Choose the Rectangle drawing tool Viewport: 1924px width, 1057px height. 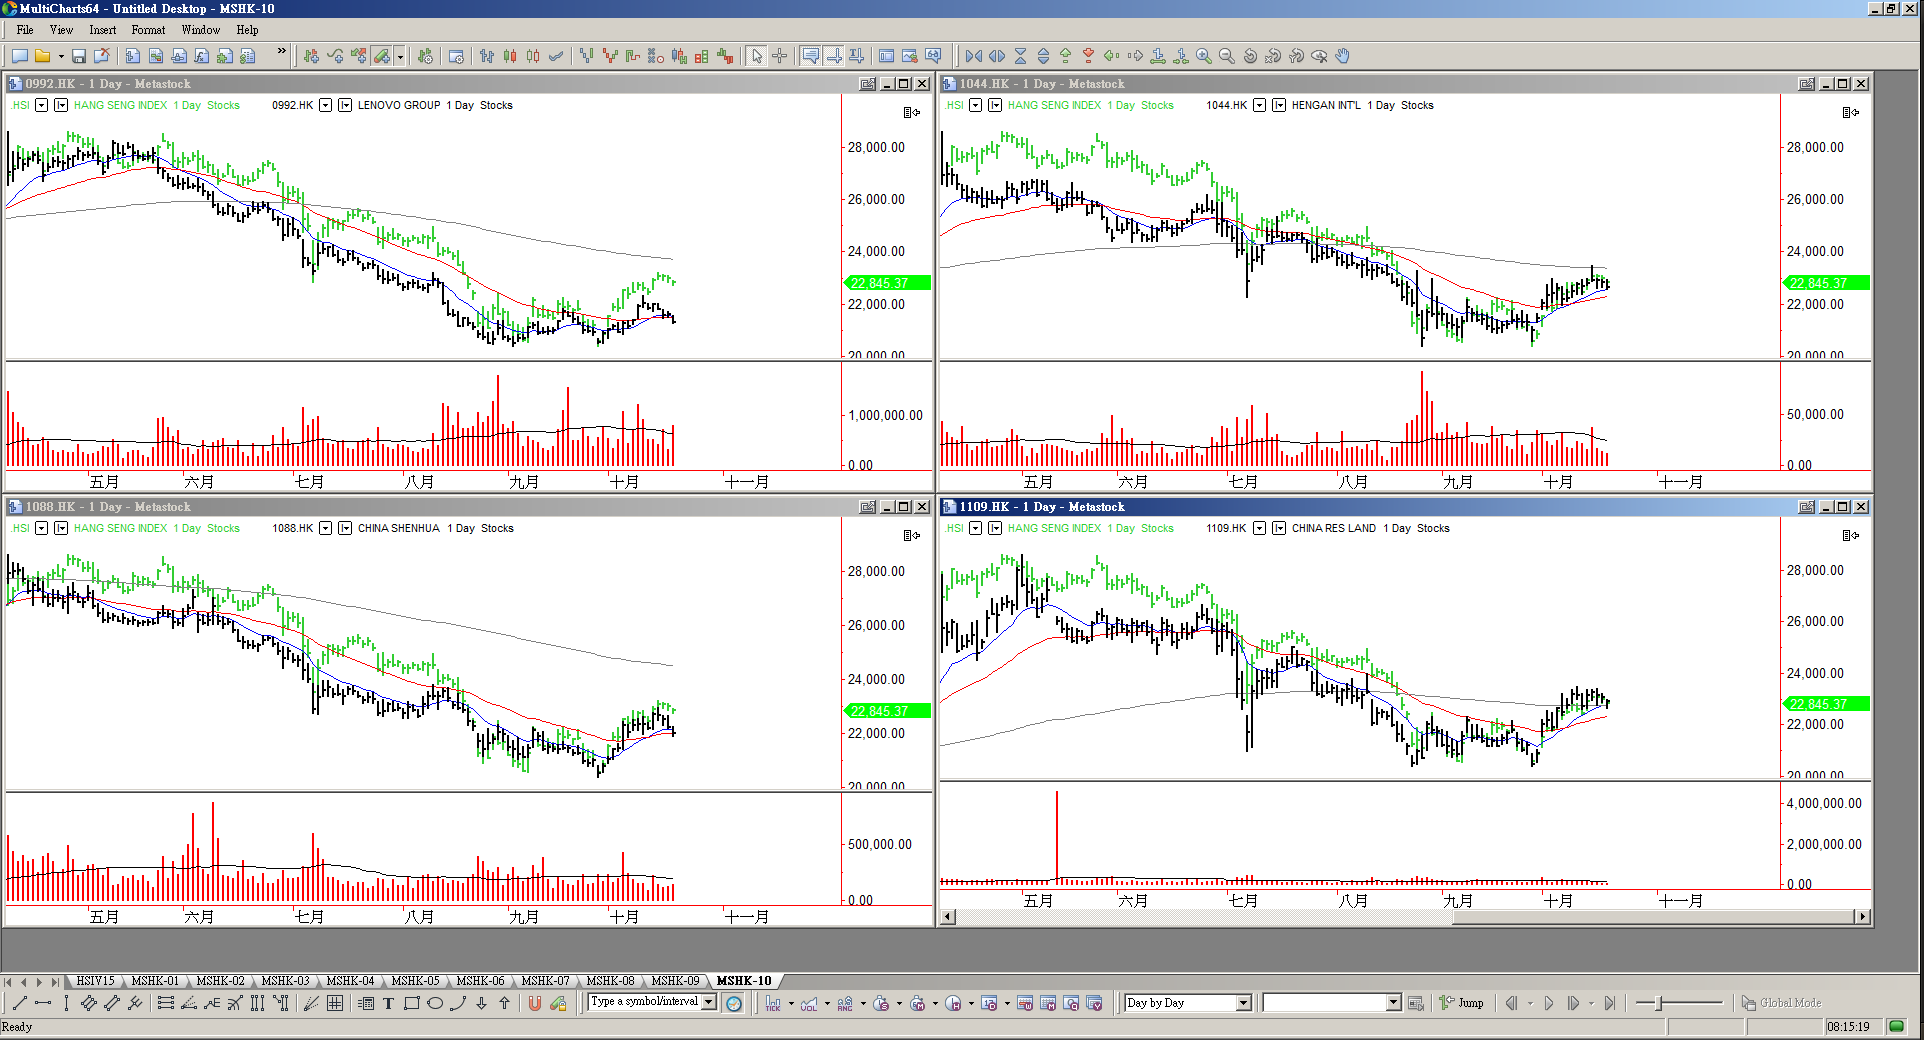tap(411, 1003)
